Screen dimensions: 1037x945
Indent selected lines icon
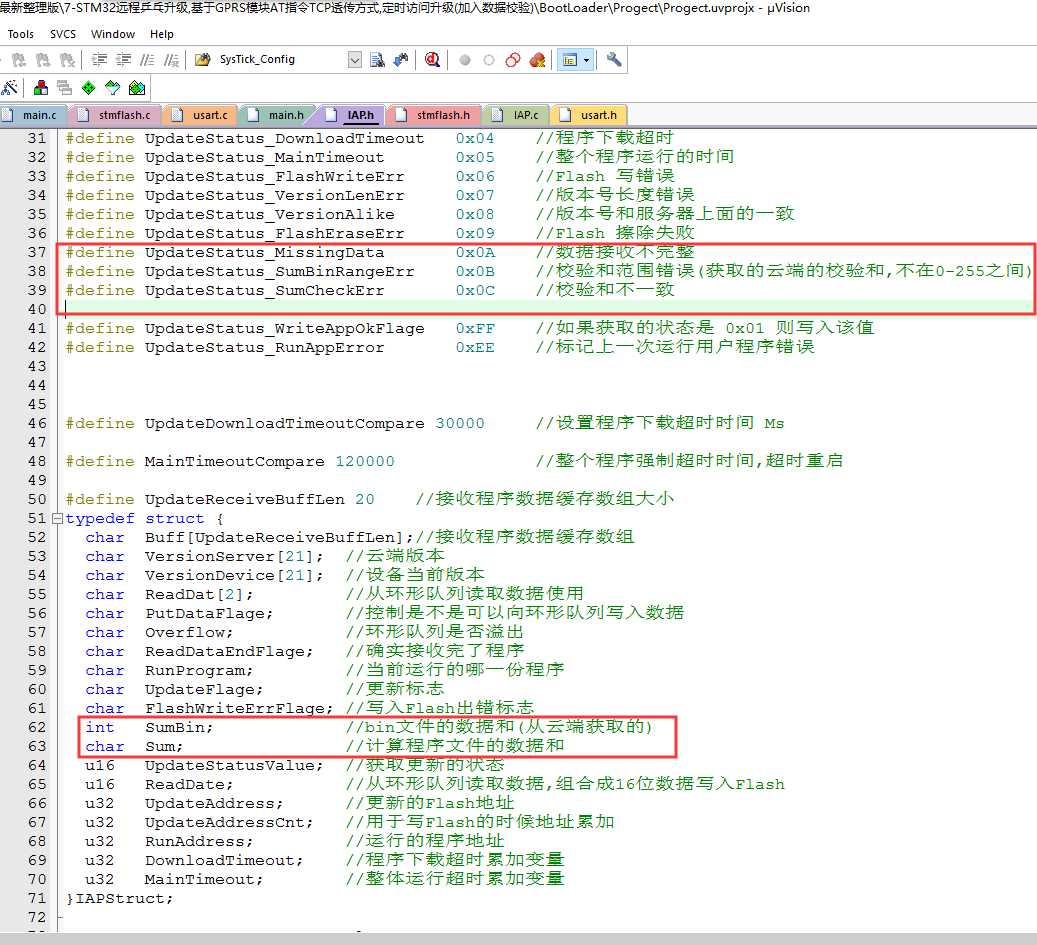pos(99,60)
